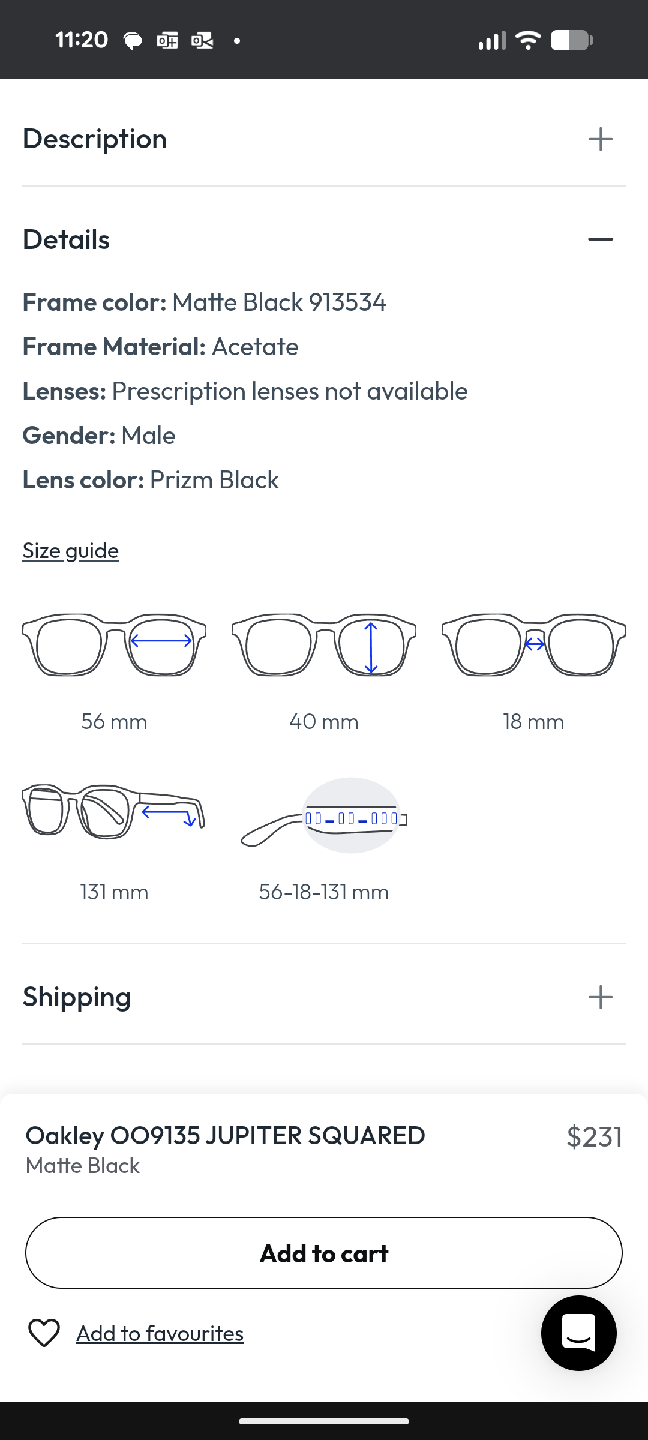Tap the Wi-Fi status bar icon

point(528,40)
